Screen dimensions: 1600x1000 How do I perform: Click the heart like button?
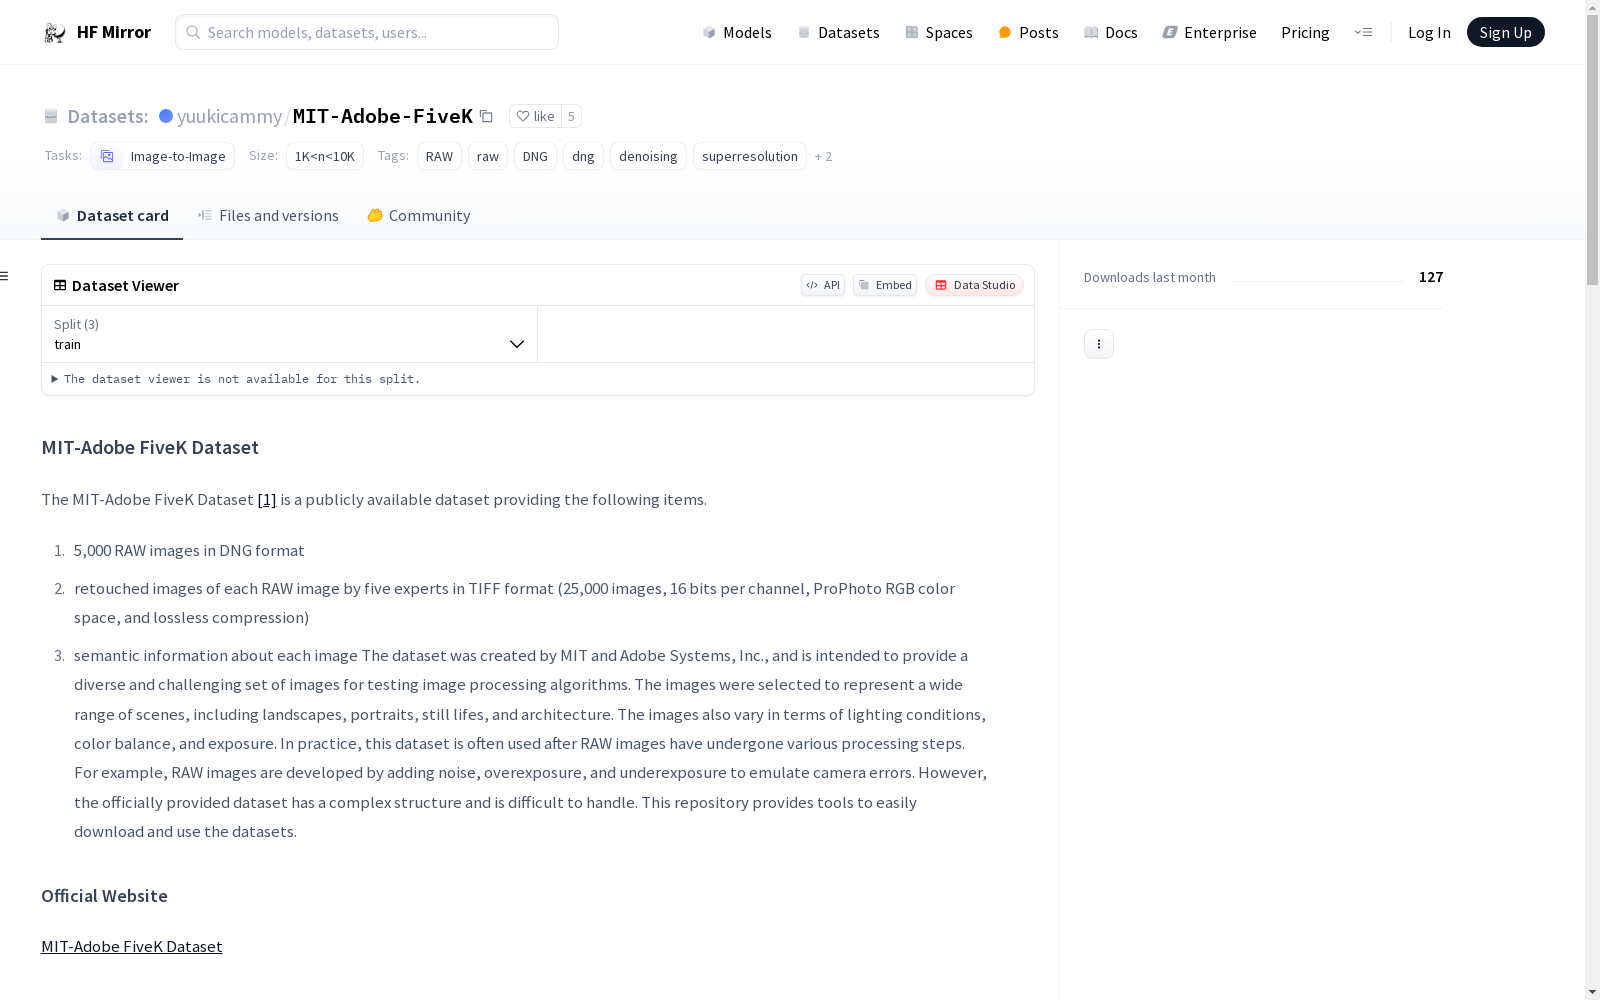pyautogui.click(x=535, y=116)
